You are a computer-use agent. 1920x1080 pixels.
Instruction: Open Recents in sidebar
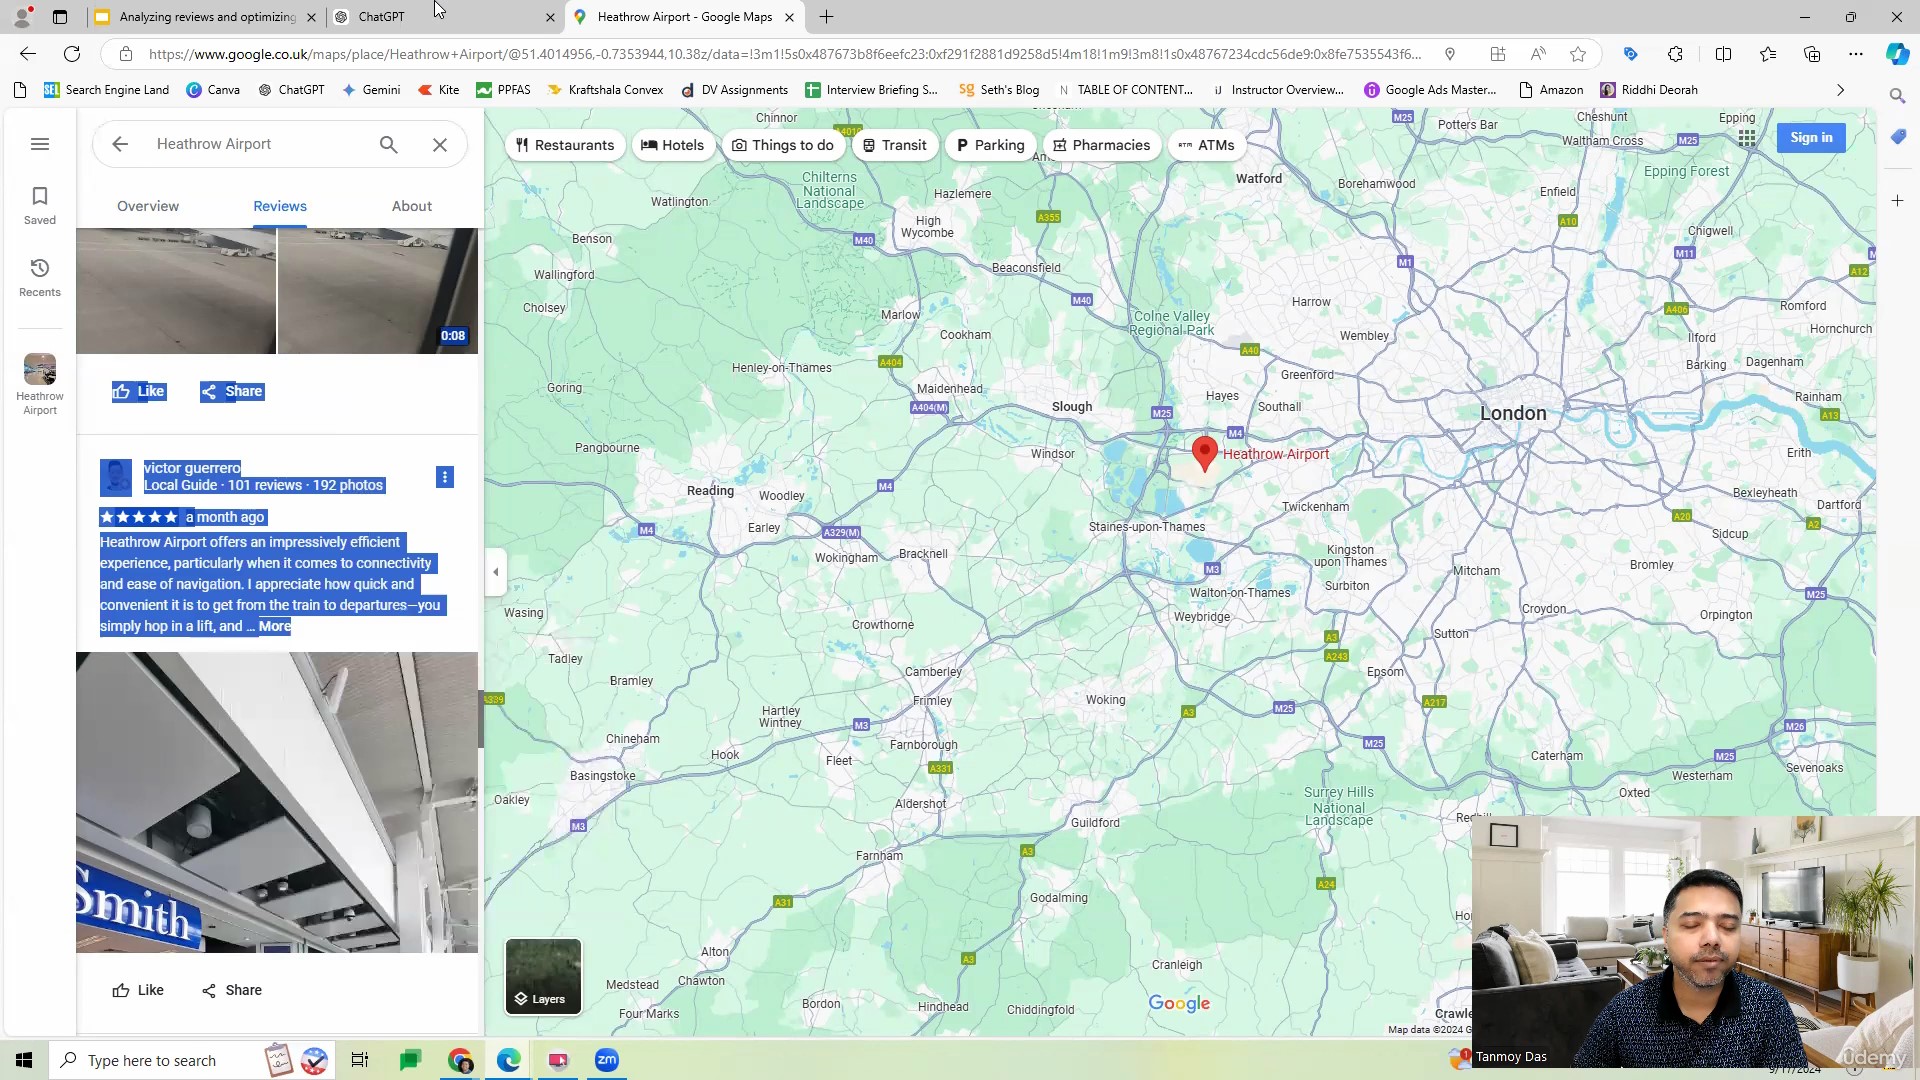point(40,278)
